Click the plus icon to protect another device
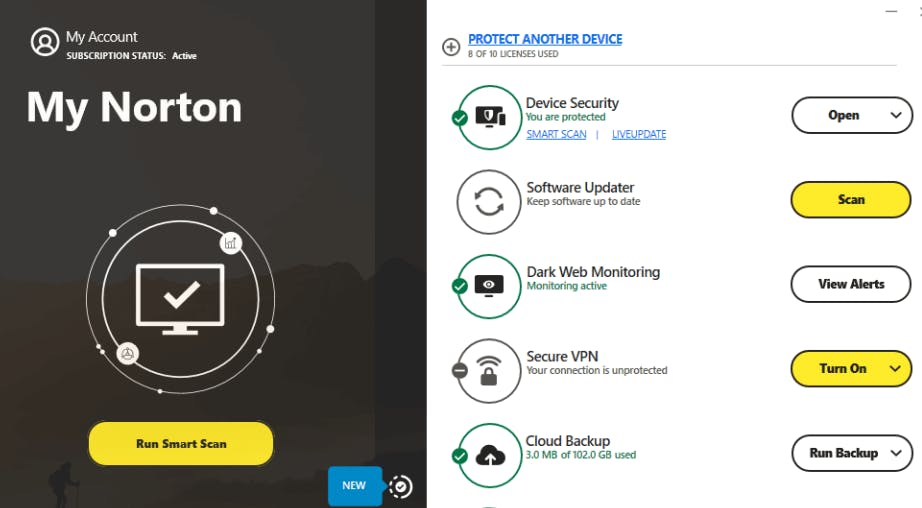Screen dimensions: 922x508 click(451, 46)
